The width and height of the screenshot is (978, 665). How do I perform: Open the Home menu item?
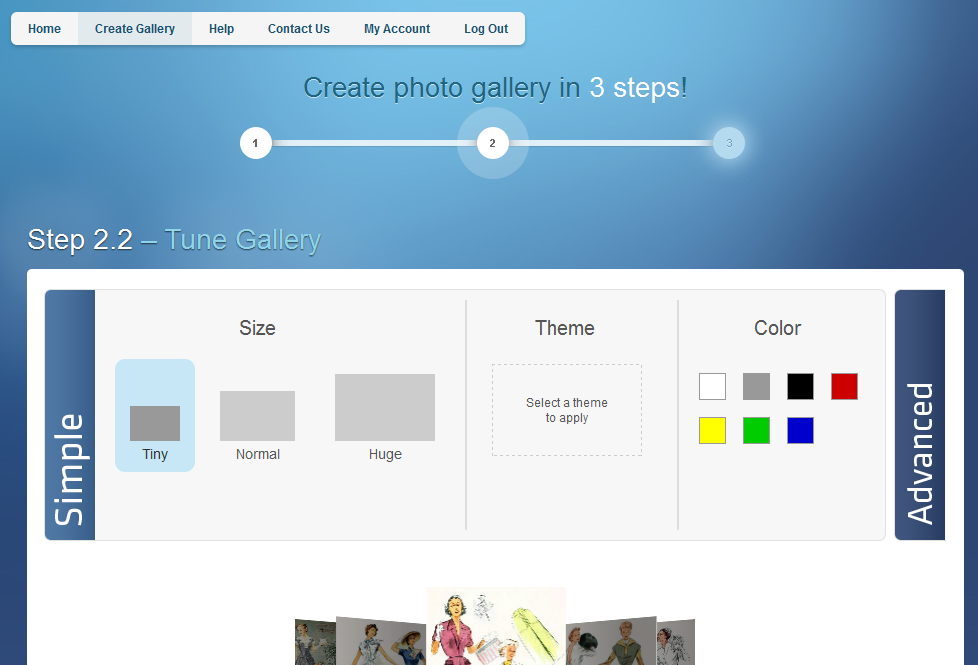[x=44, y=29]
